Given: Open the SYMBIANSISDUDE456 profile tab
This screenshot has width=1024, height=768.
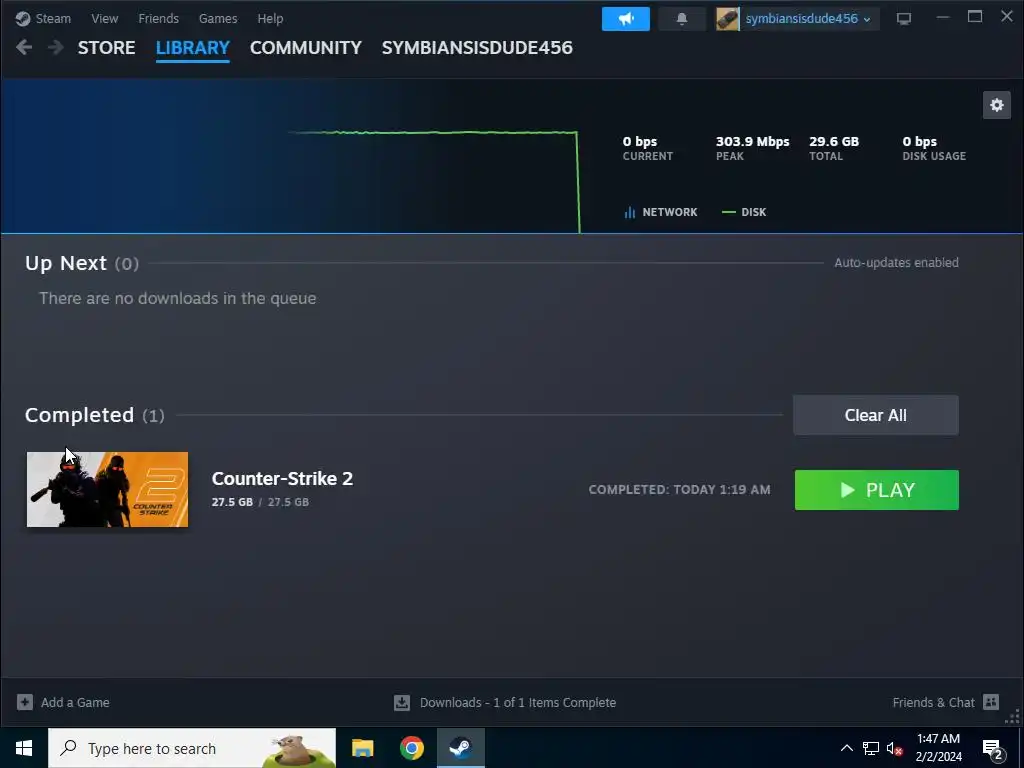Looking at the screenshot, I should (477, 48).
